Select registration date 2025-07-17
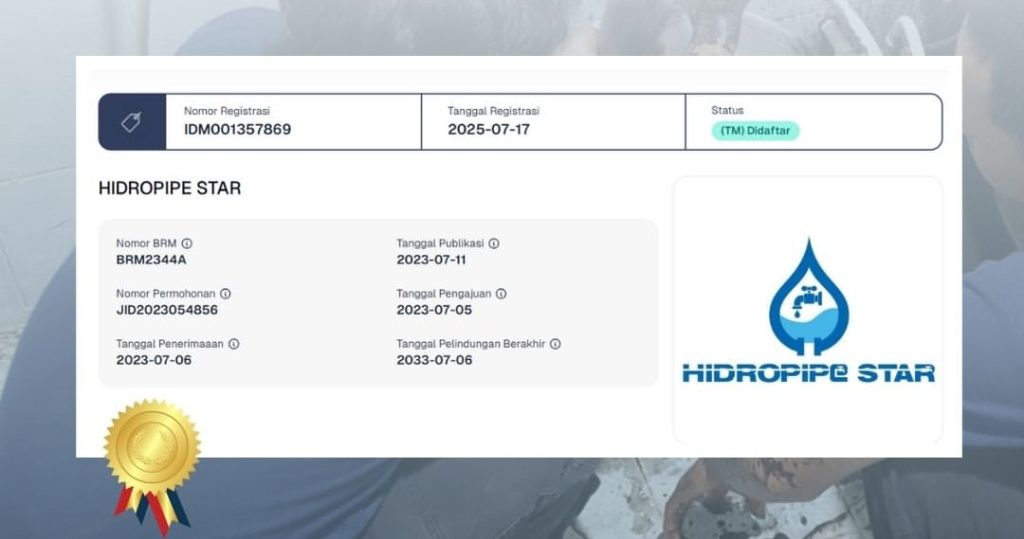 tap(488, 129)
